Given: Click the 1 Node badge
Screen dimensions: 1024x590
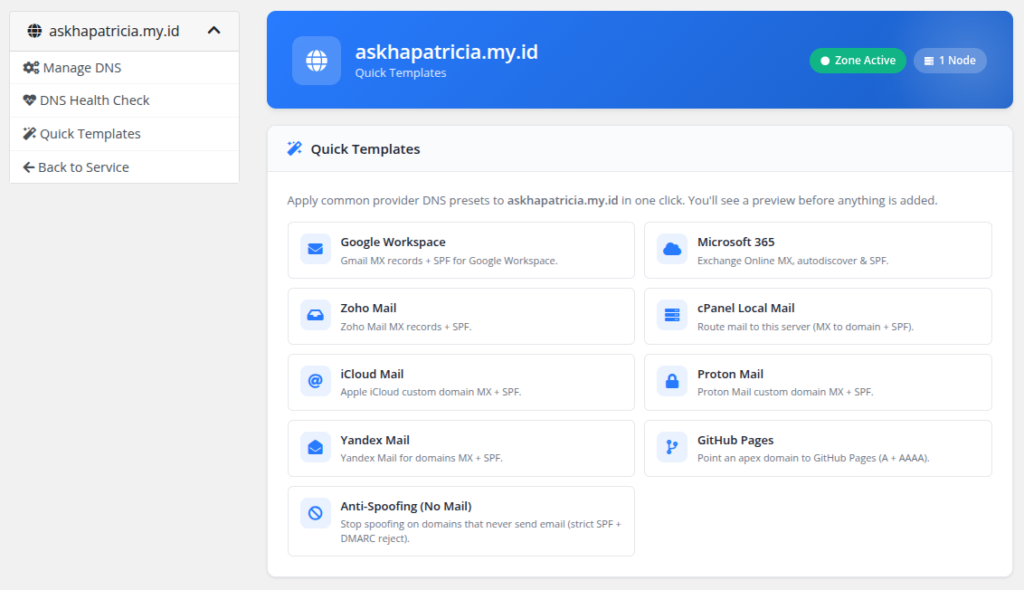Looking at the screenshot, I should point(950,60).
